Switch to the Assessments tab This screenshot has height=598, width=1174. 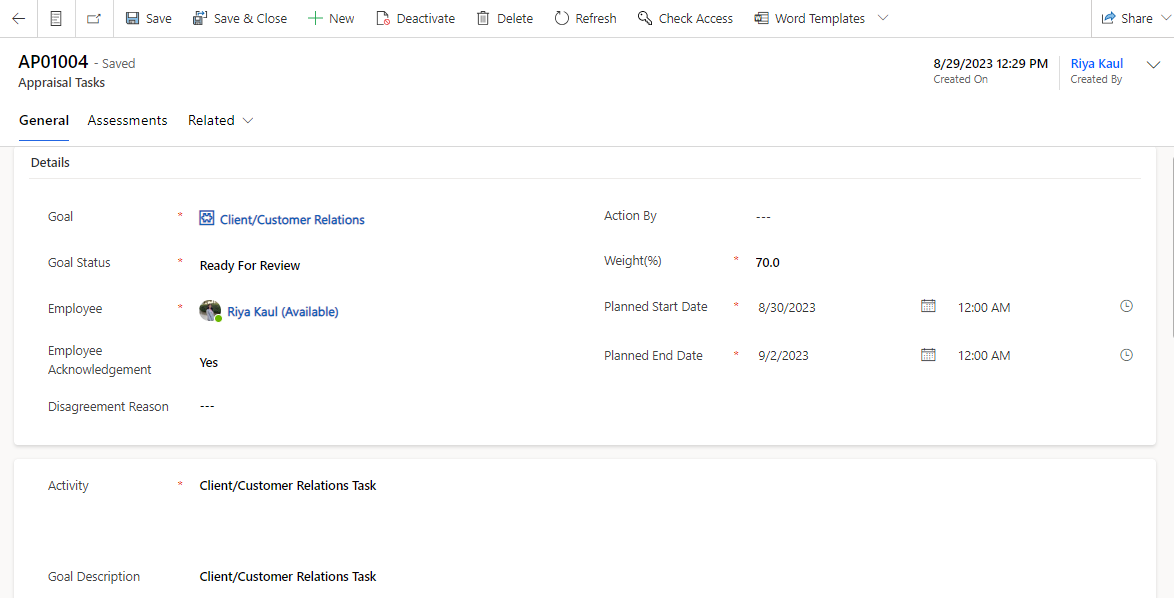(x=127, y=120)
